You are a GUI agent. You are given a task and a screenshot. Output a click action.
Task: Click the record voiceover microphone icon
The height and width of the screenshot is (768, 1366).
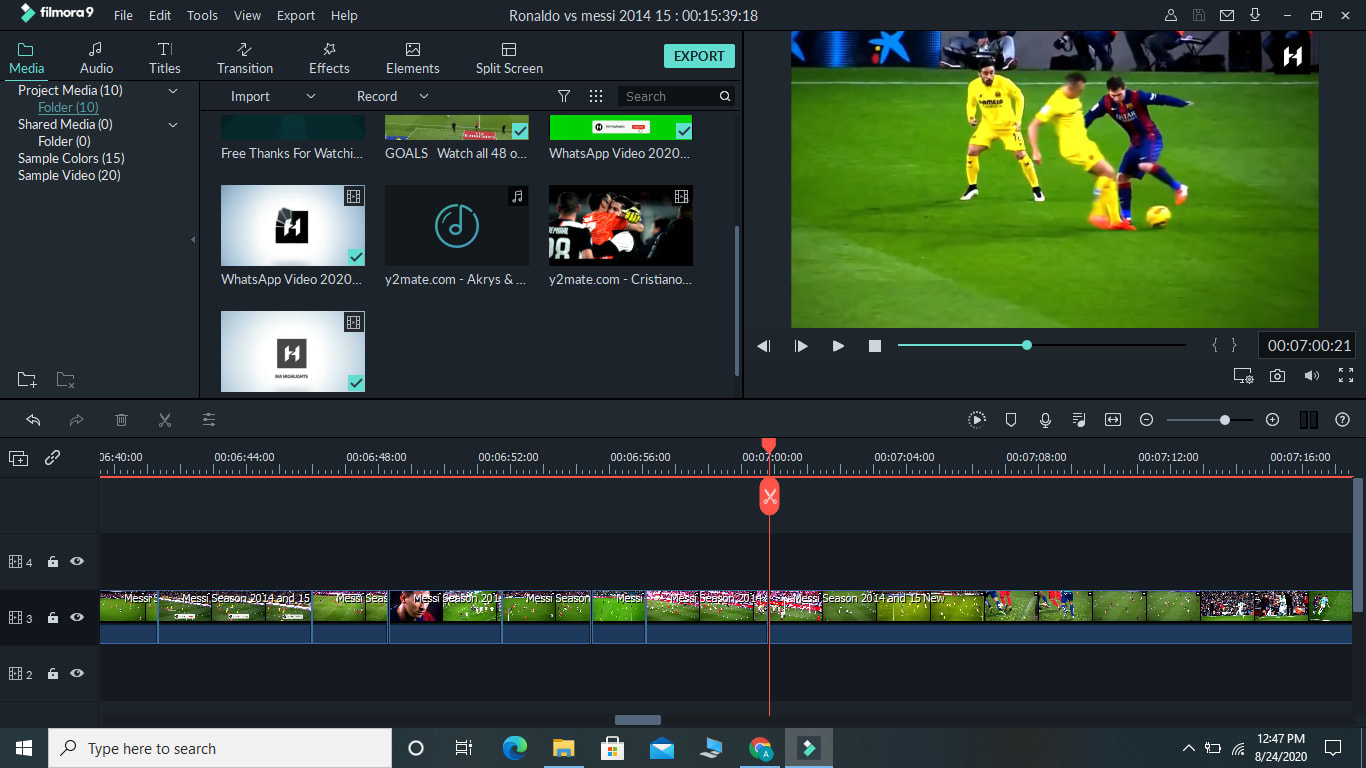(1045, 420)
